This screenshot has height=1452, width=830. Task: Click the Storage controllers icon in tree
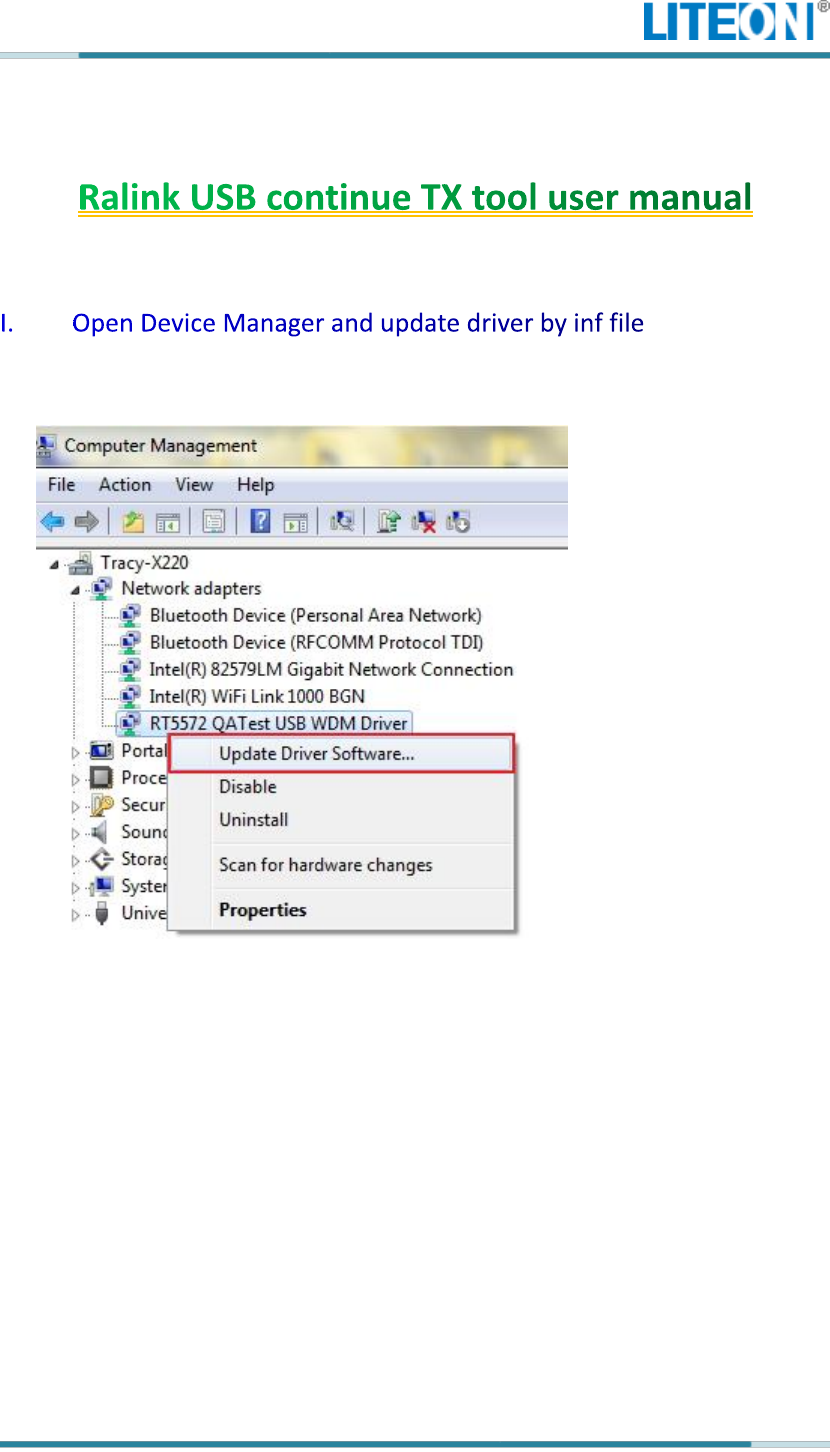[102, 858]
